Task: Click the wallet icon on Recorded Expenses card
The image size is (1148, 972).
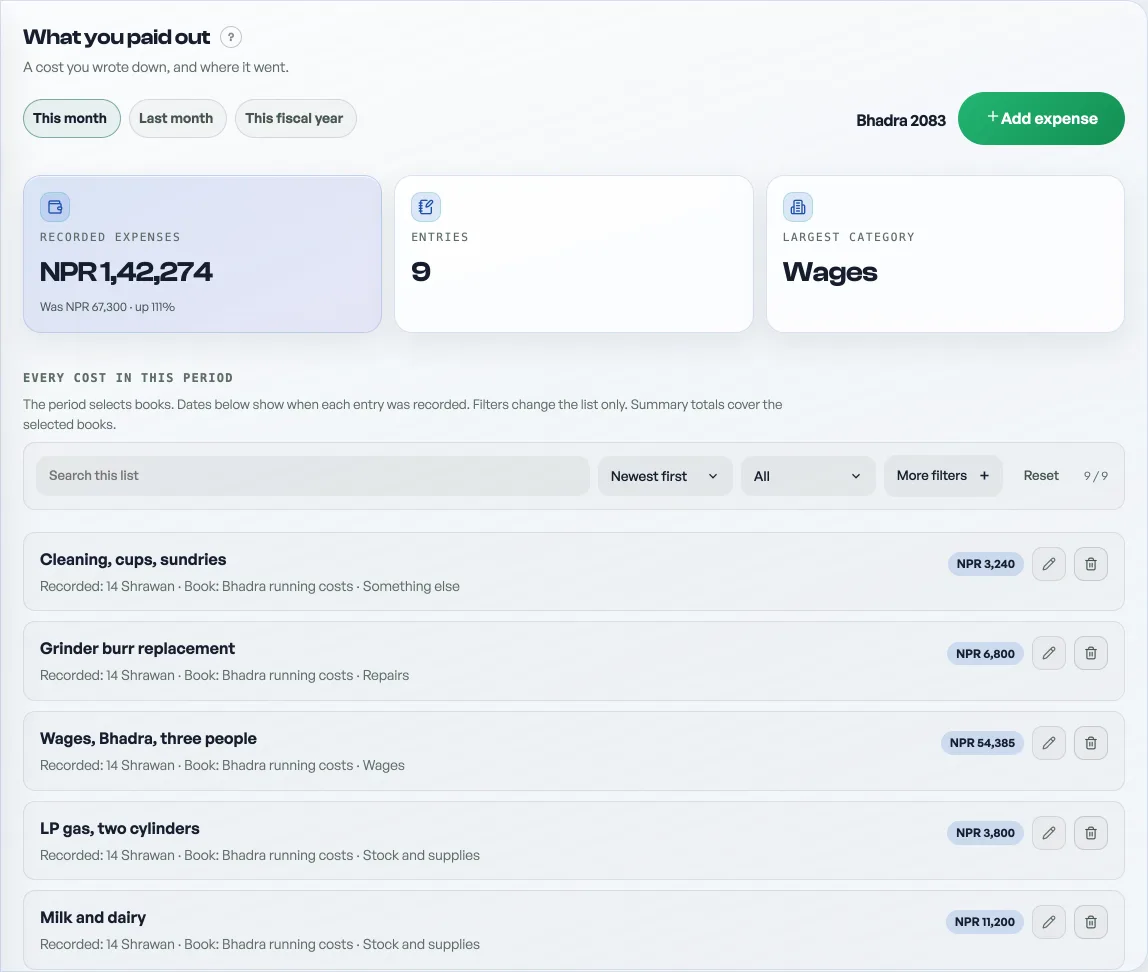Action: click(55, 207)
